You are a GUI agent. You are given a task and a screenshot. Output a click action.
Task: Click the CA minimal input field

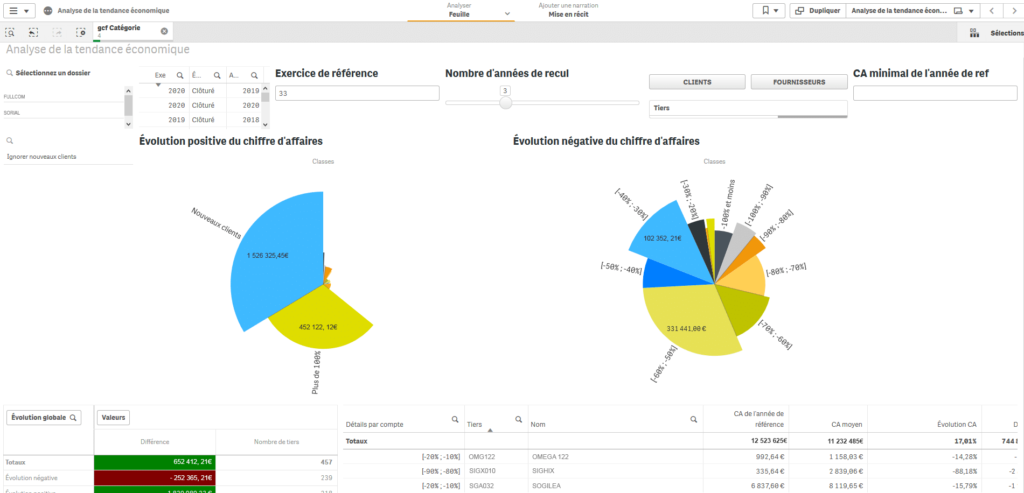click(935, 93)
